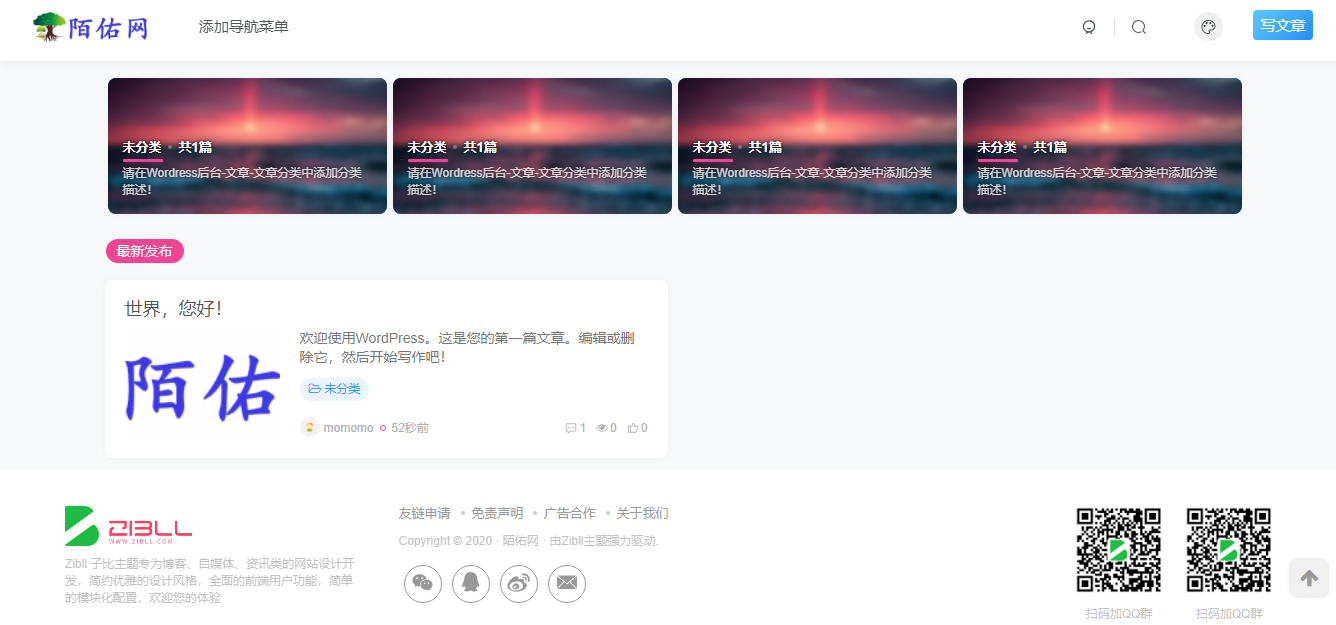This screenshot has width=1336, height=625.
Task: Open the site messages/chat icon in header
Action: coord(1089,27)
